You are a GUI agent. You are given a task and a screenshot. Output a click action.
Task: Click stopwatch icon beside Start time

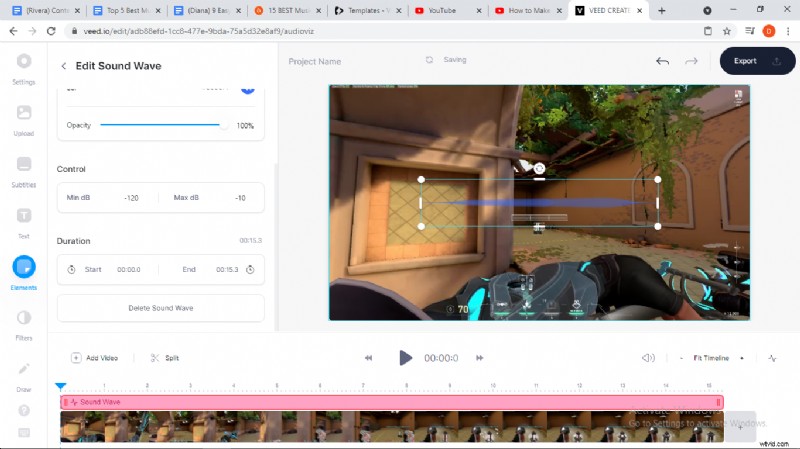coord(72,269)
